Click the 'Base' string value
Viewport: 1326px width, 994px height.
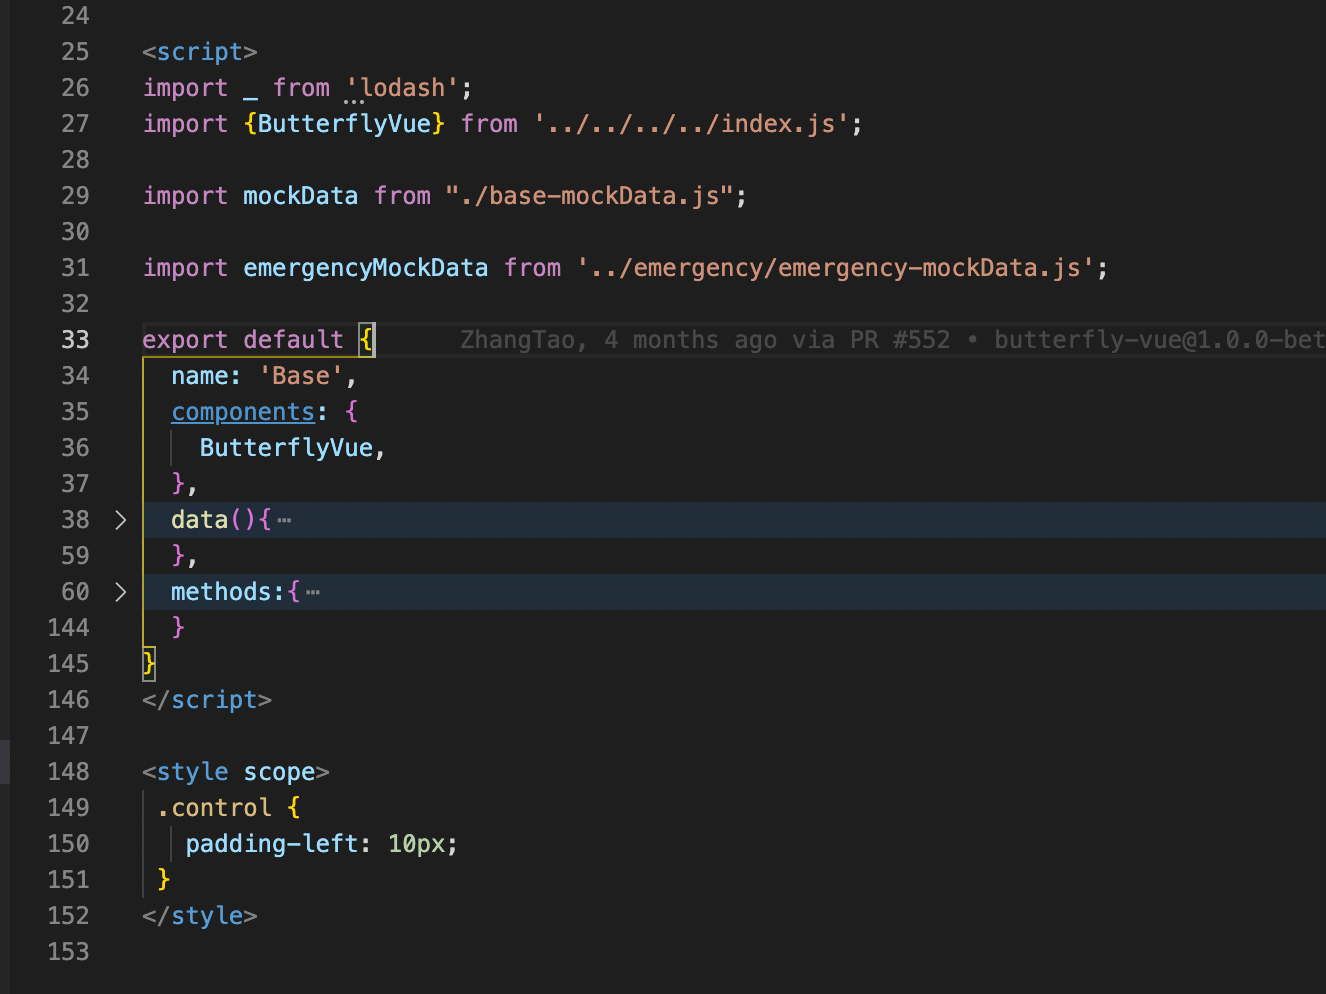tap(300, 376)
